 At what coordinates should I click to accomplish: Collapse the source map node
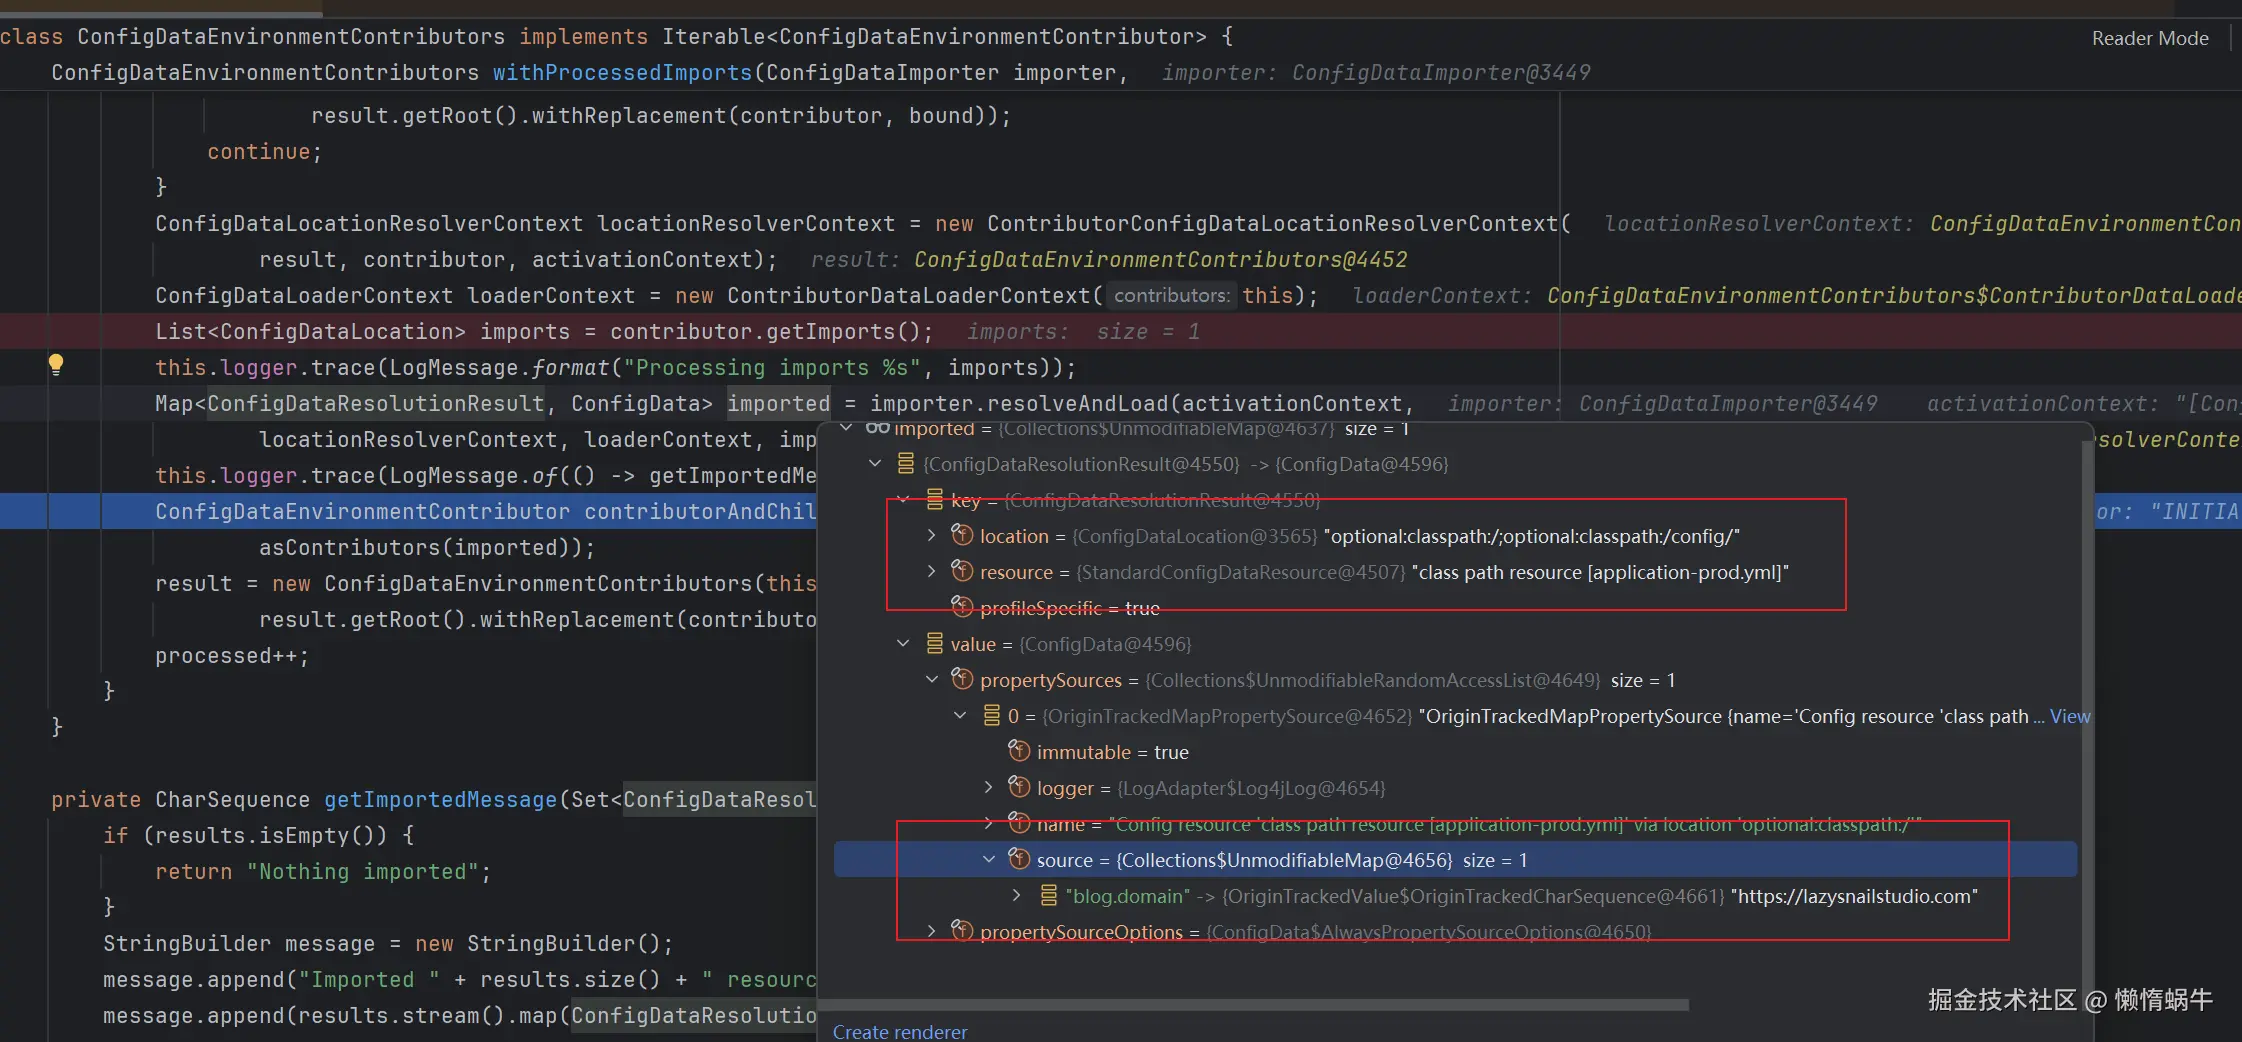[989, 860]
